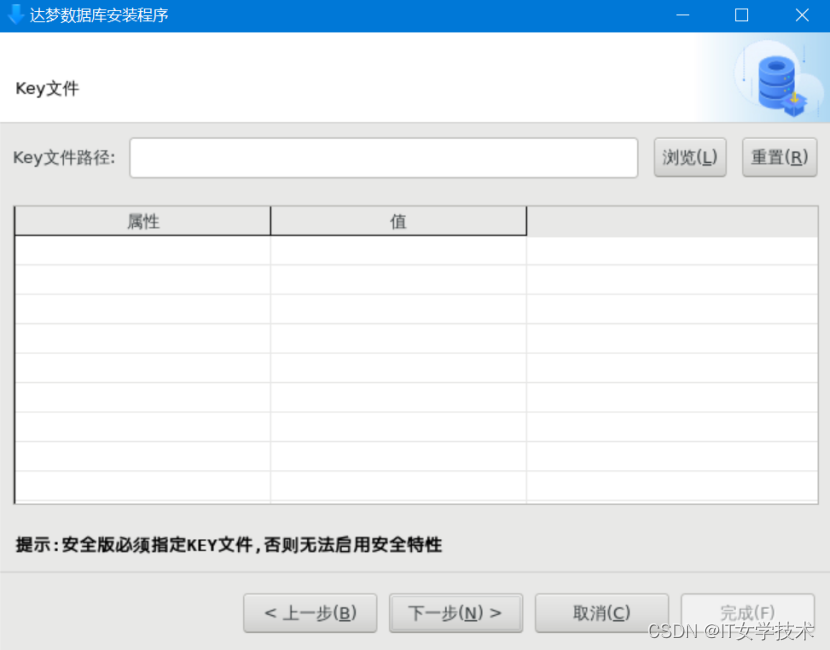Click the disabled 完成(F) finish button
This screenshot has width=830, height=650.
pyautogui.click(x=747, y=612)
